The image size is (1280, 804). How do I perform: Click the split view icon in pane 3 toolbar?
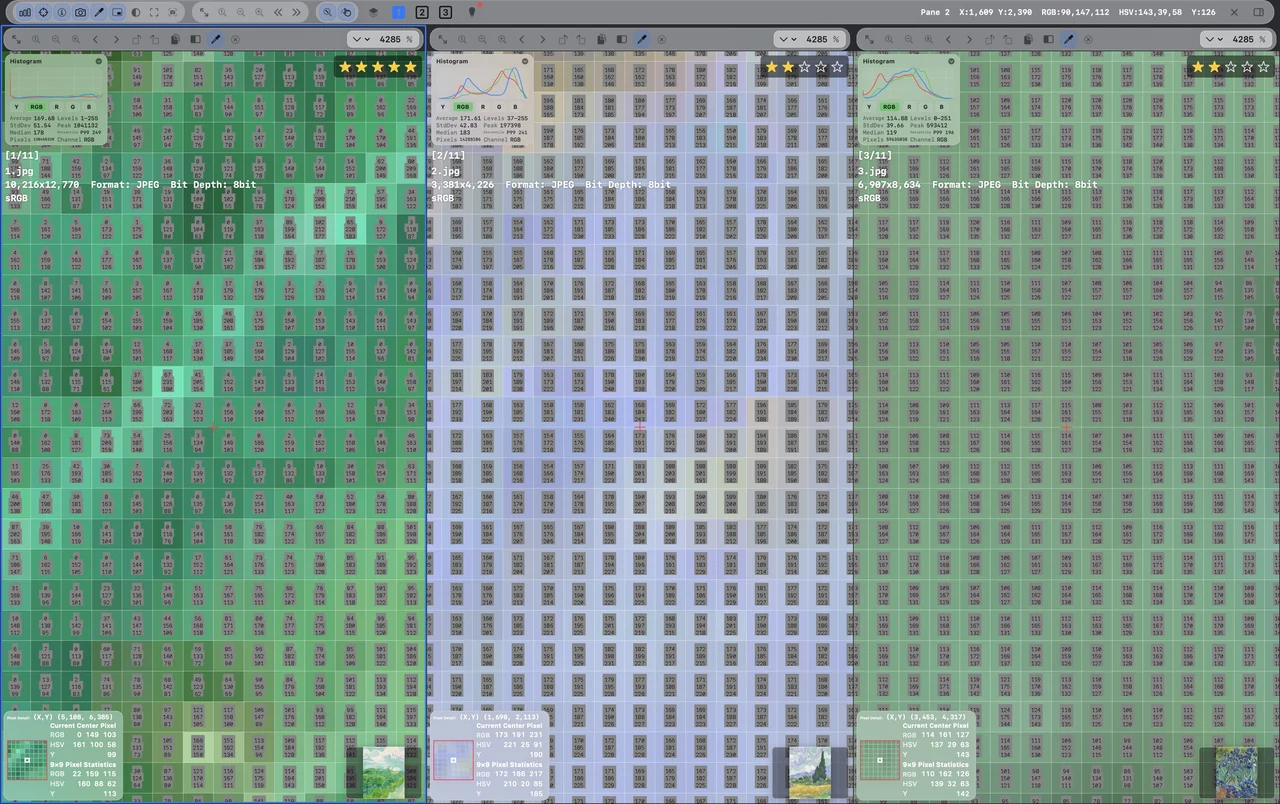[1048, 39]
